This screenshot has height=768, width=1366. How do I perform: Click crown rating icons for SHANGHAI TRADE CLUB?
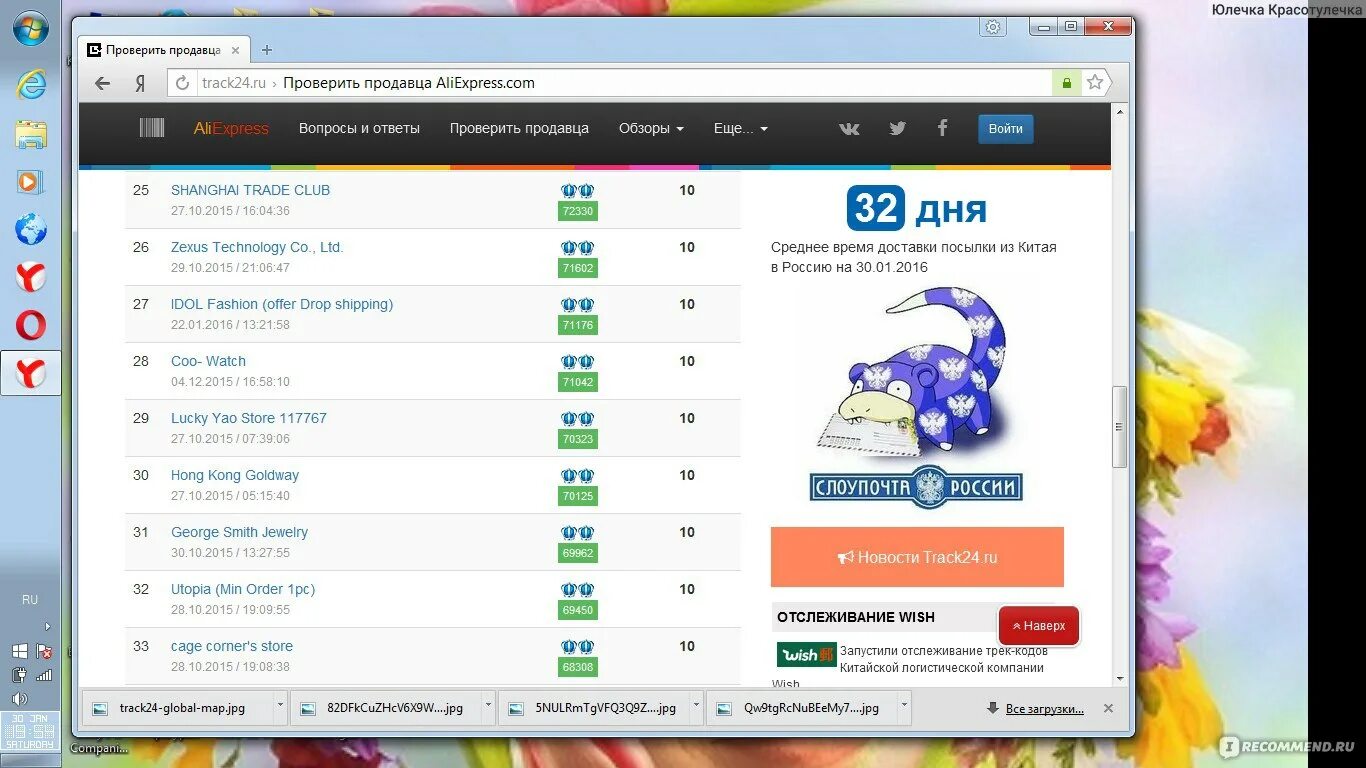click(577, 190)
